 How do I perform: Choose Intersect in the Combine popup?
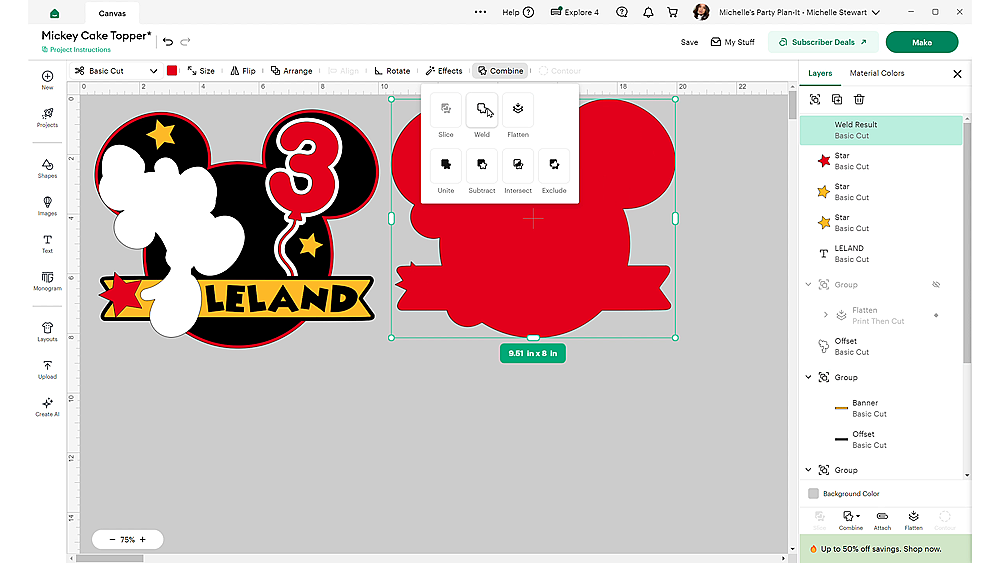tap(518, 172)
